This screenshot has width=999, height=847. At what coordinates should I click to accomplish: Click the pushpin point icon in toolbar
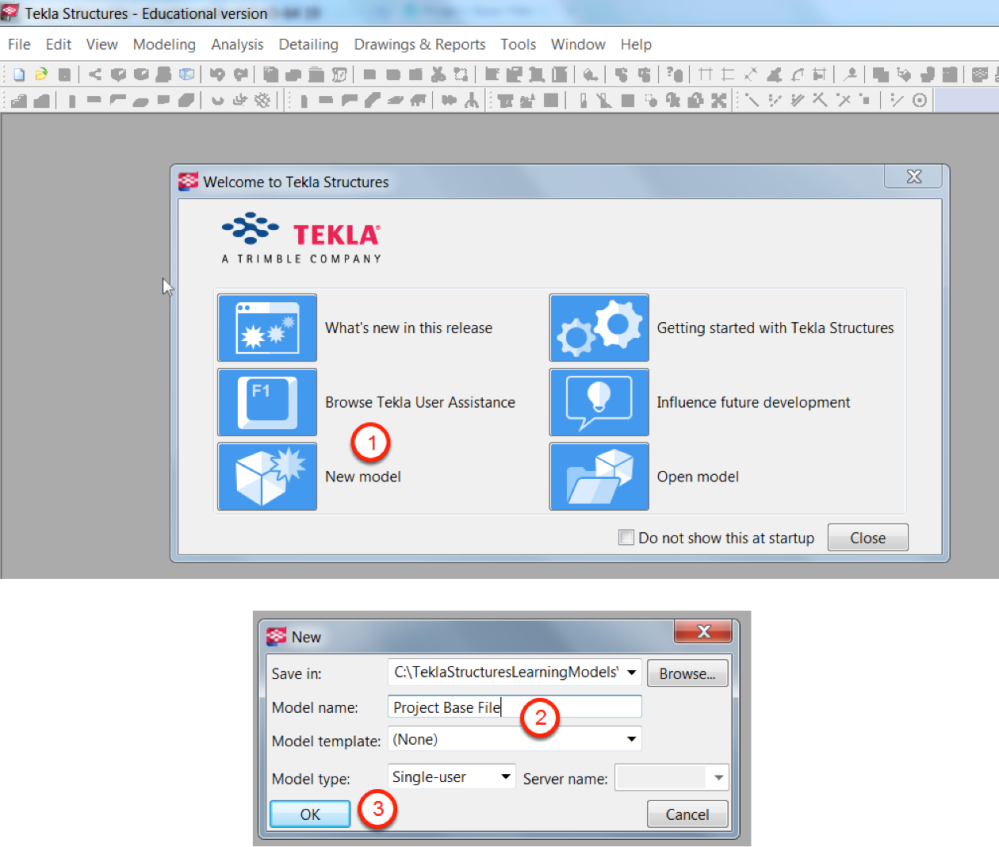click(x=850, y=75)
